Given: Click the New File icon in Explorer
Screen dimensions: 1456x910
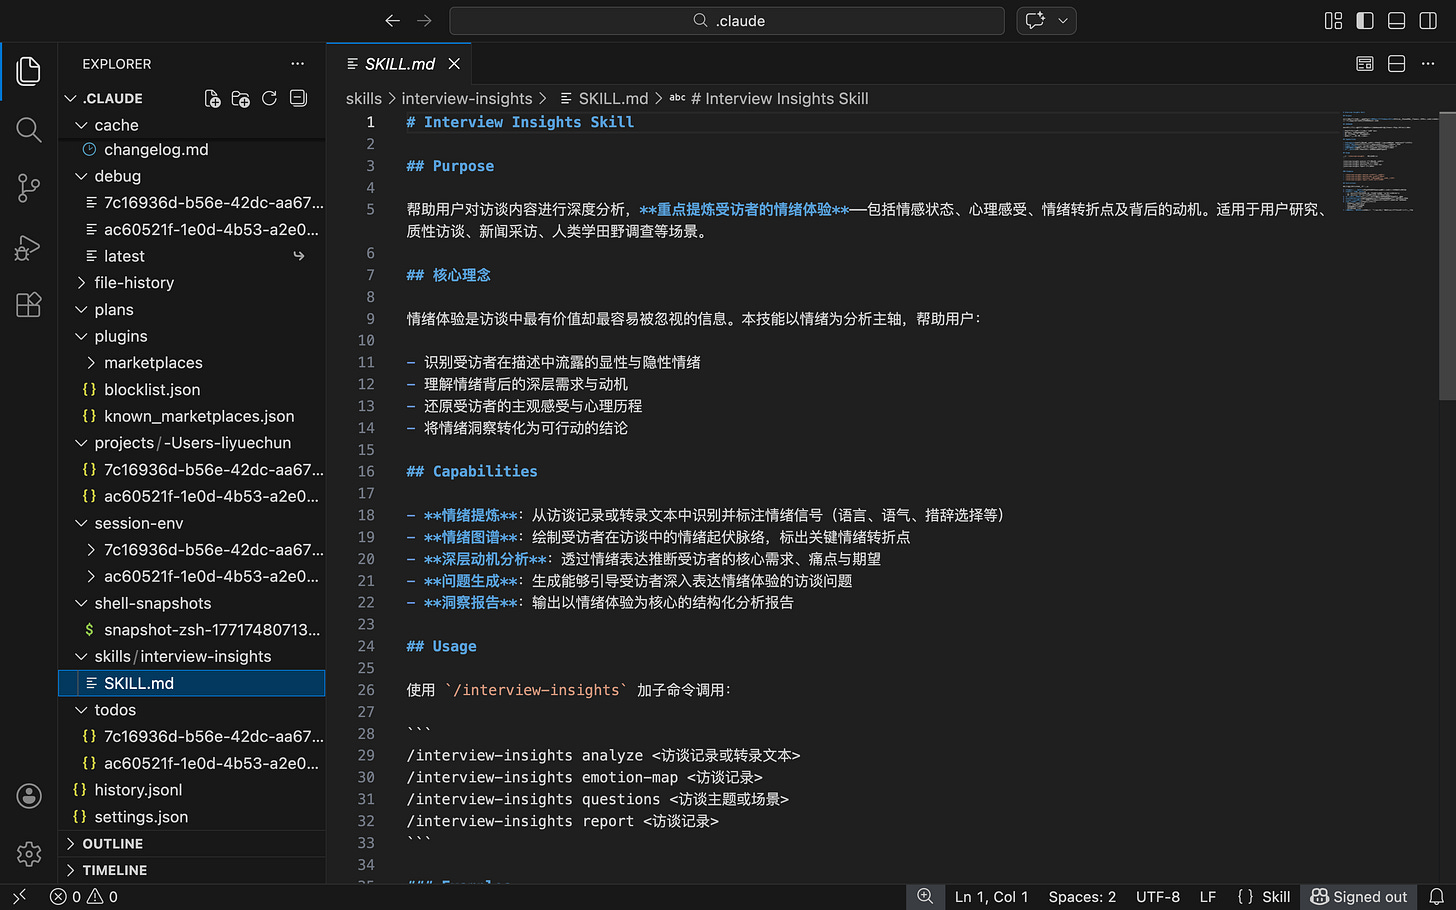Looking at the screenshot, I should (x=212, y=98).
